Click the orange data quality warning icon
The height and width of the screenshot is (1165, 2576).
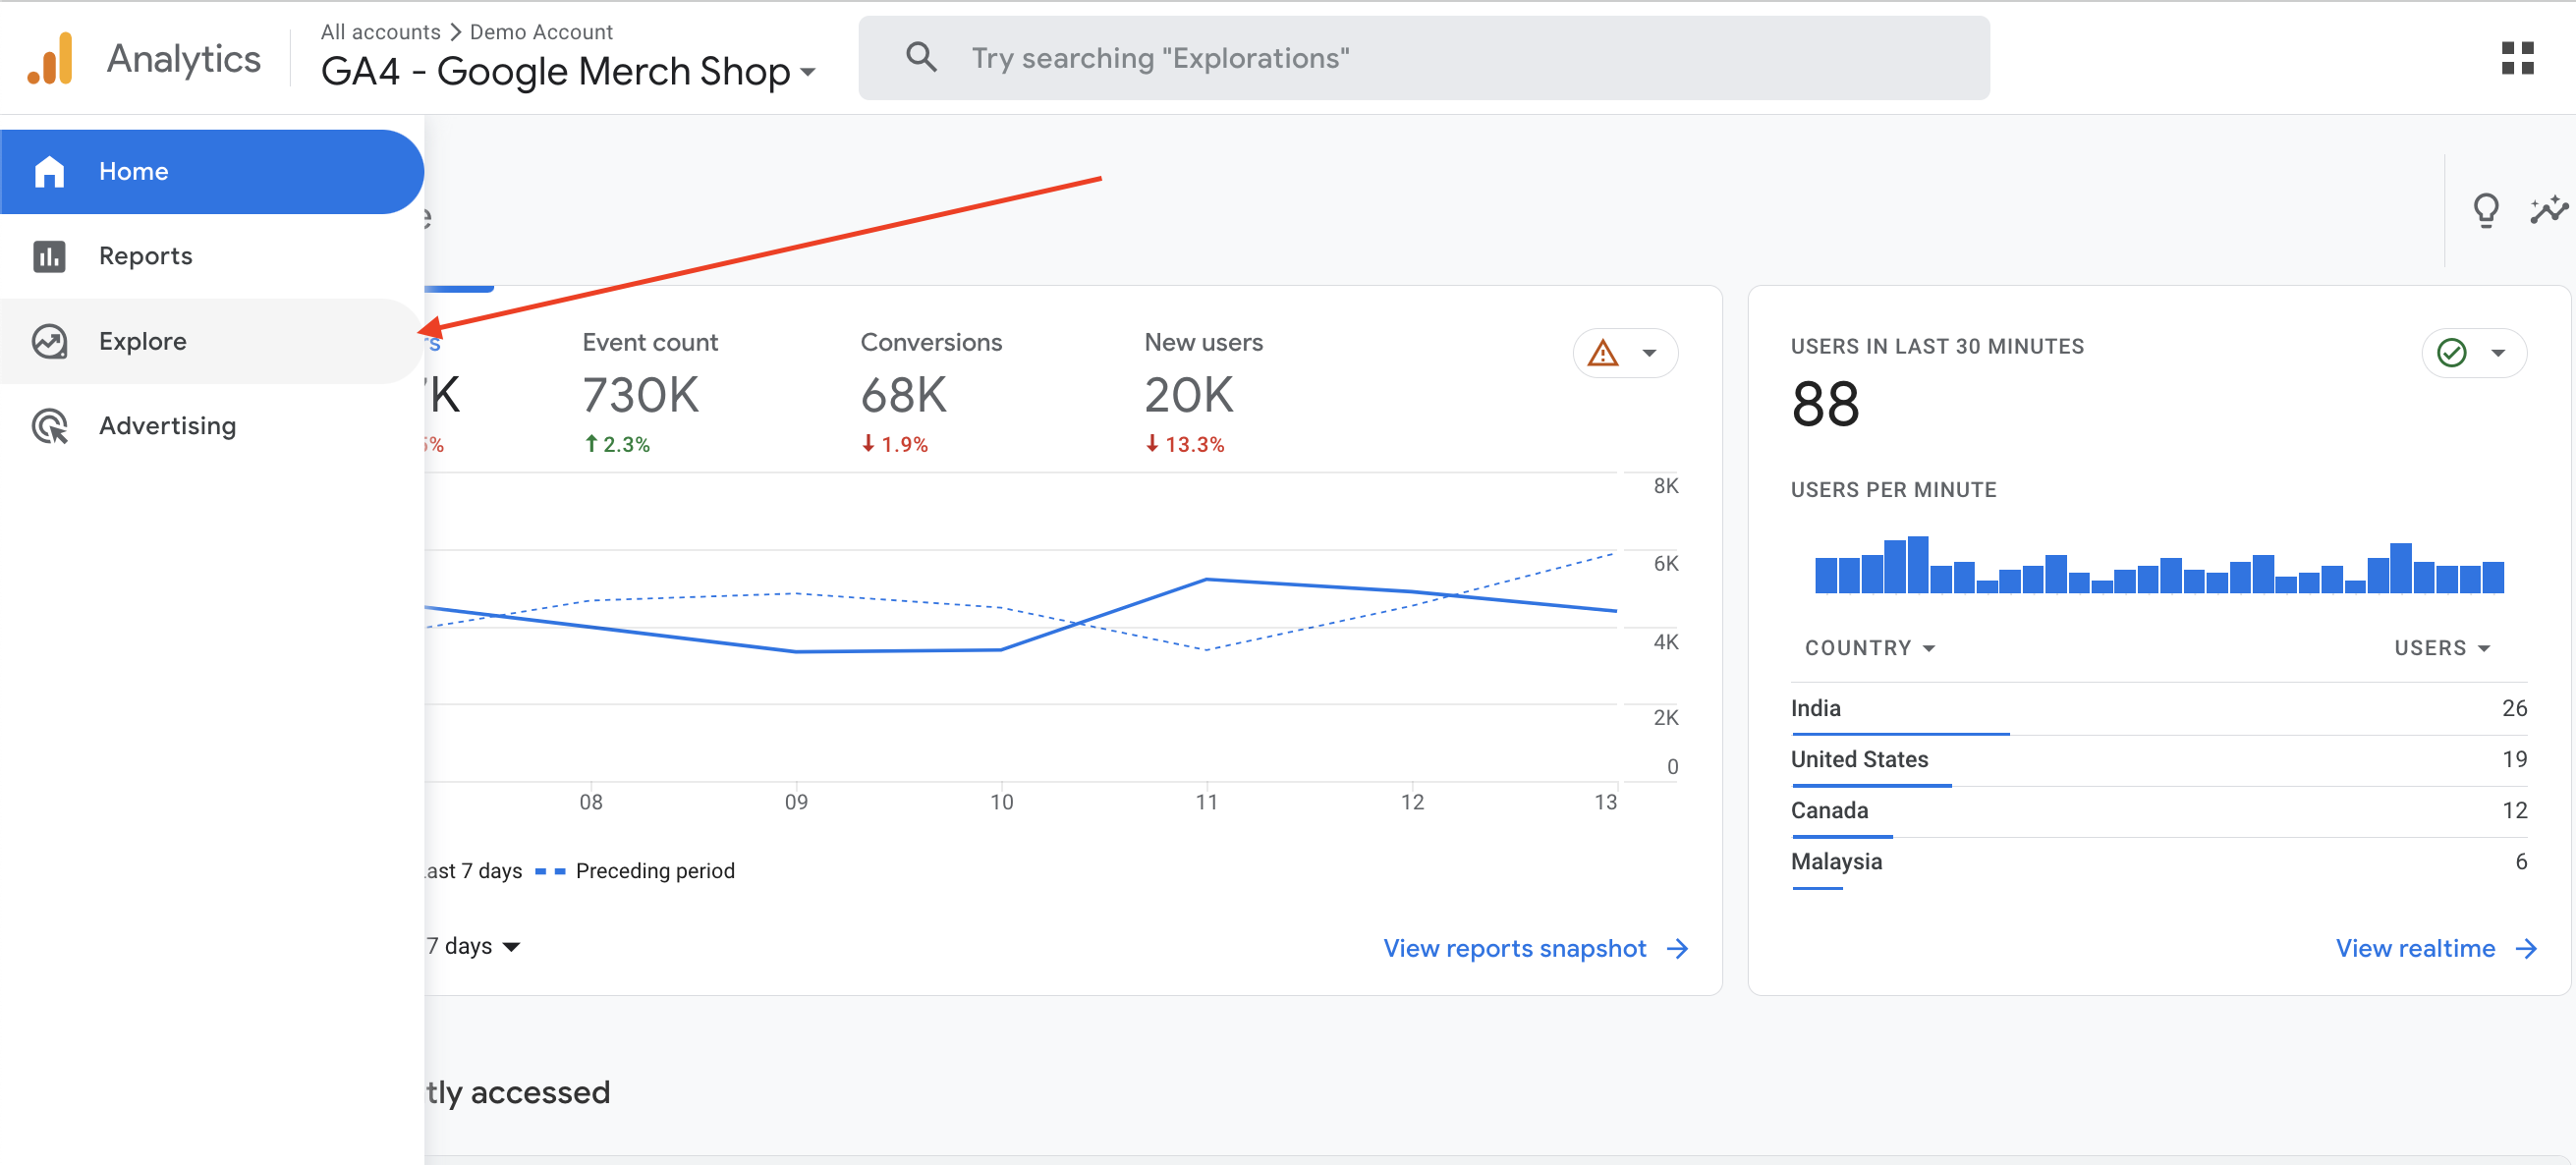(1603, 353)
